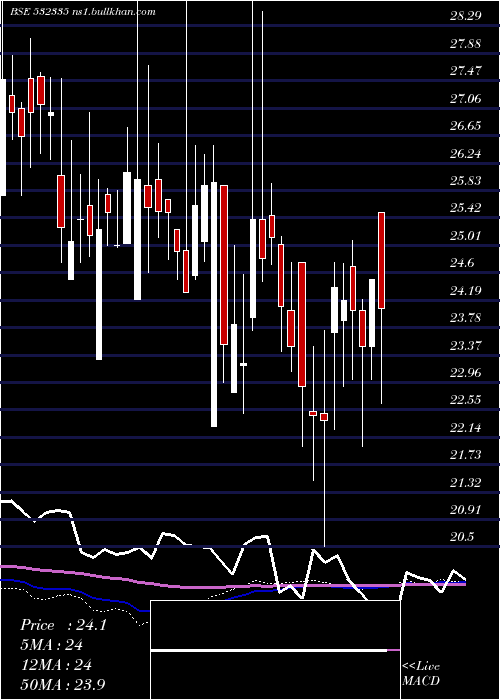
Task: Click the 5MA : 24 readout
Action: [52, 645]
